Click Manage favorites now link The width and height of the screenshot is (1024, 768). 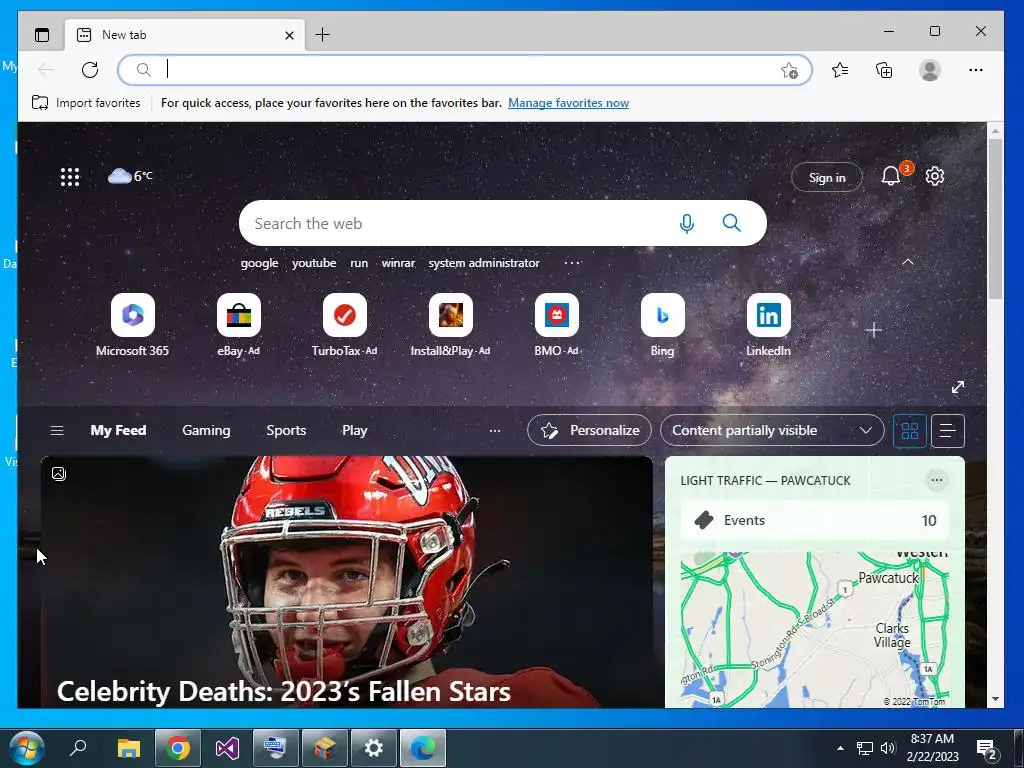coord(568,103)
